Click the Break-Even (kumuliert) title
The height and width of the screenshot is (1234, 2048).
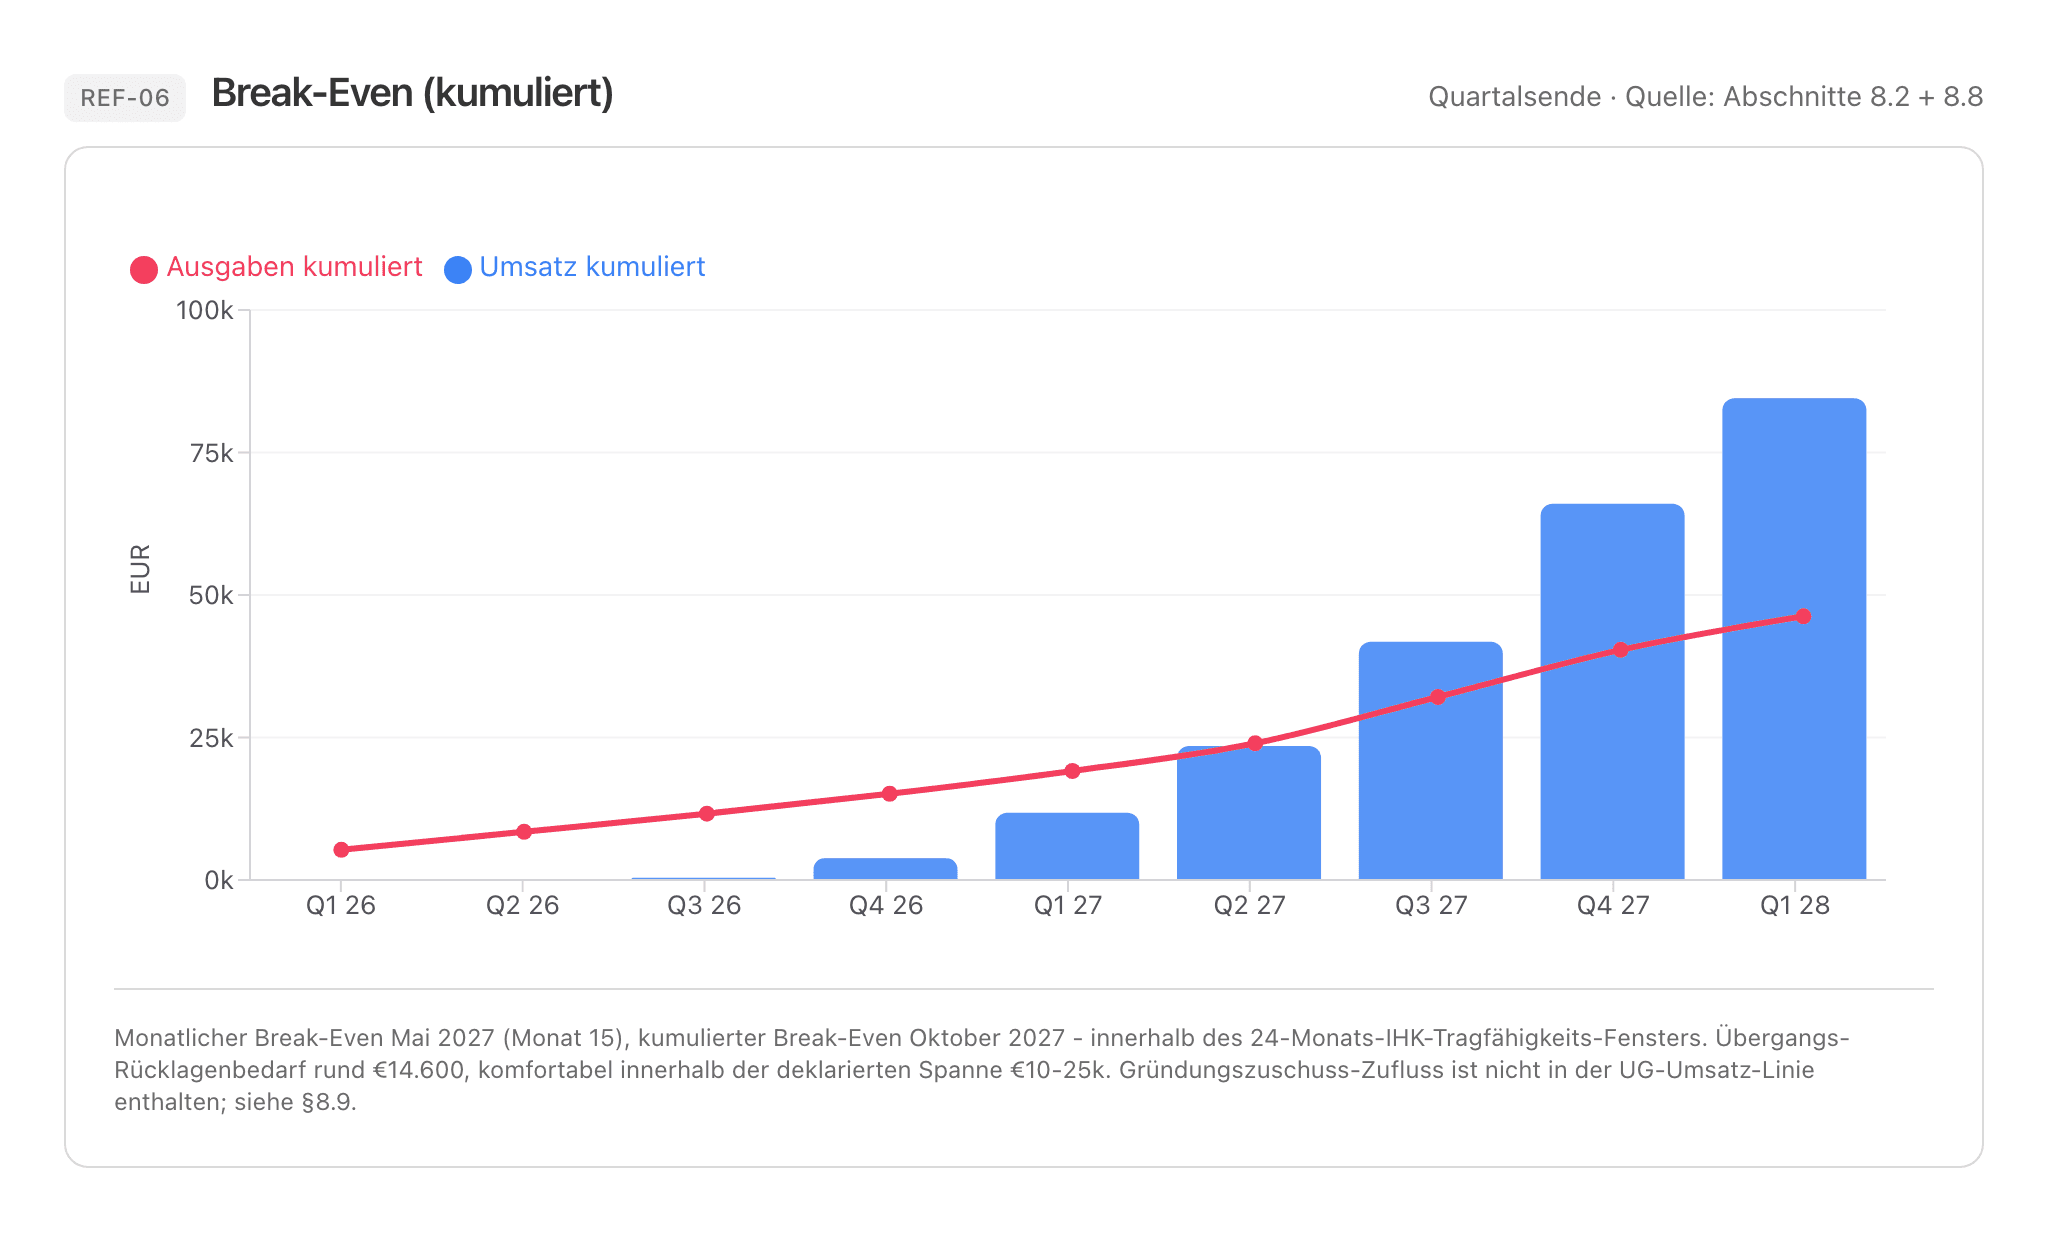pyautogui.click(x=412, y=94)
